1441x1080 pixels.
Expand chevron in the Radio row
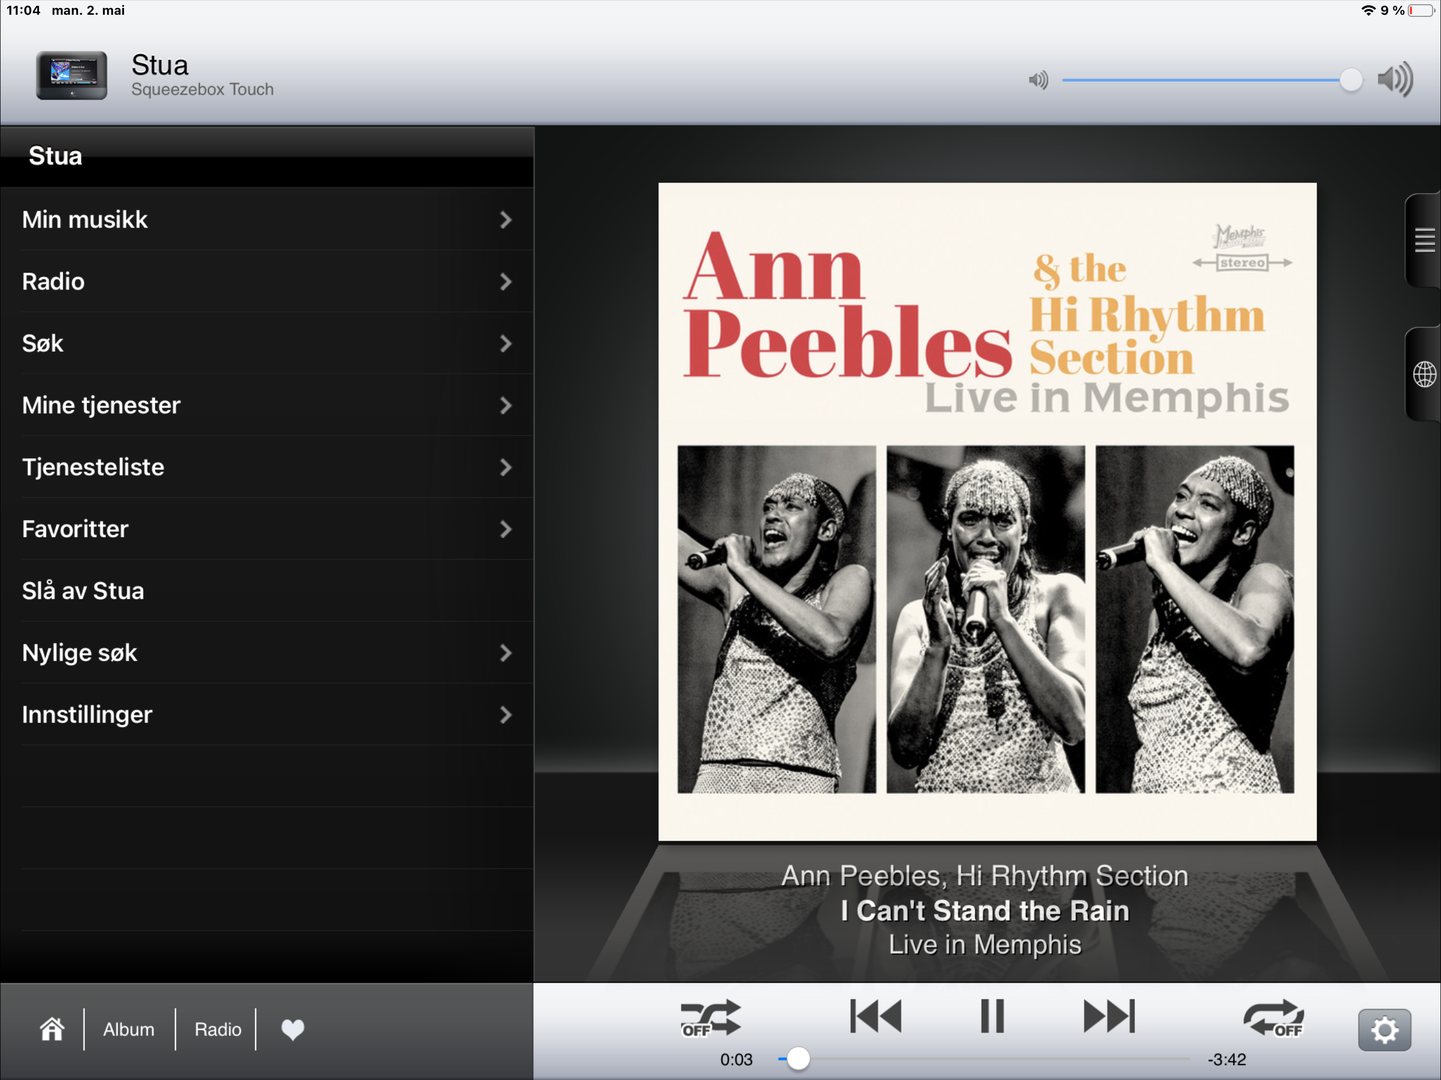(x=506, y=282)
